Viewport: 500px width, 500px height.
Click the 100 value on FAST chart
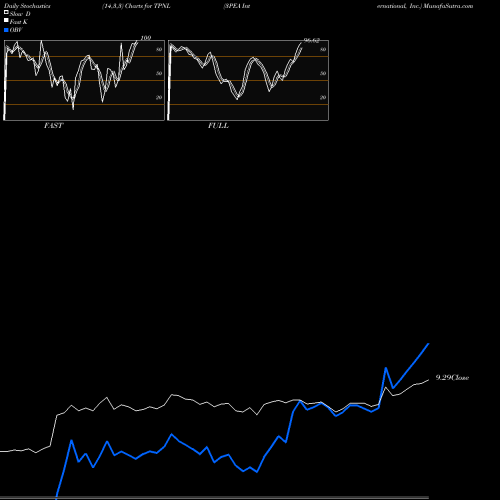click(146, 38)
